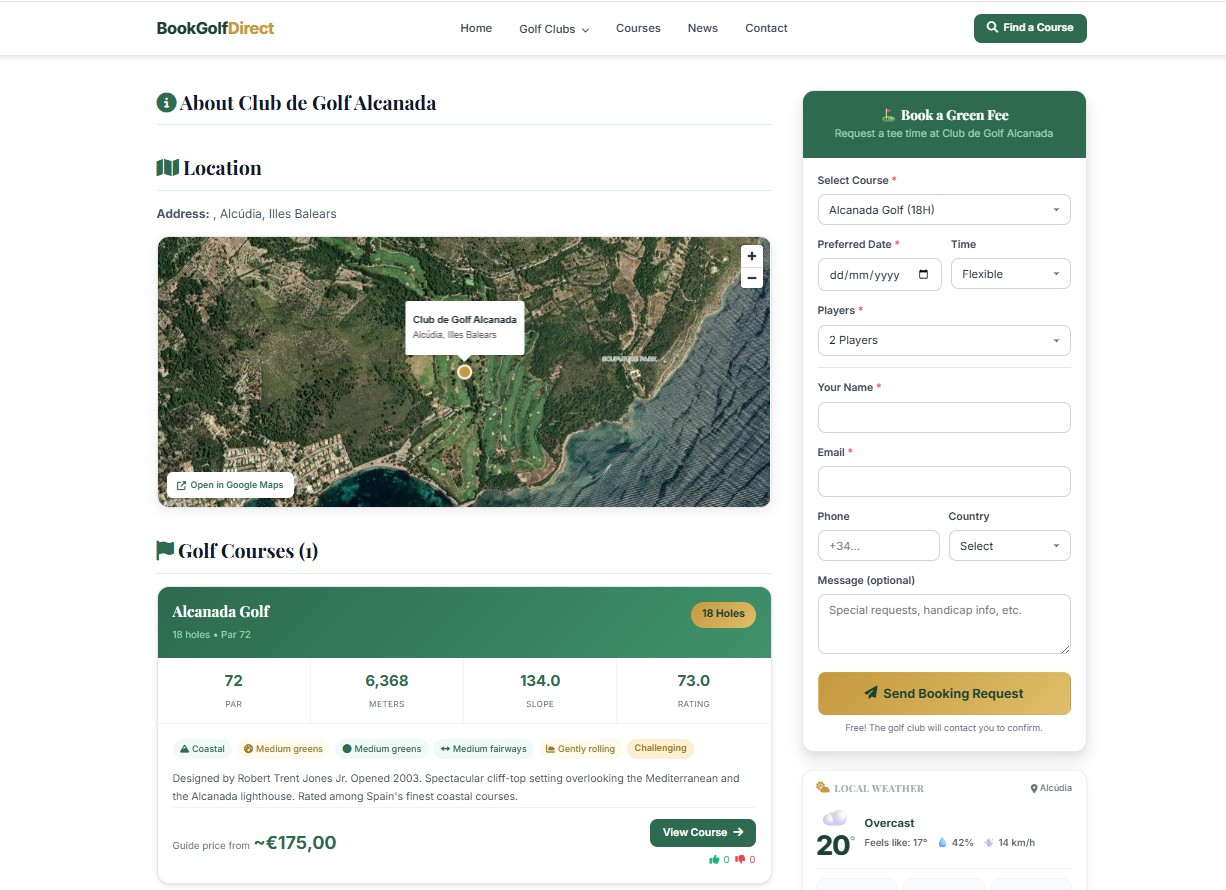
Task: Open the Country select dropdown
Action: pos(1009,546)
